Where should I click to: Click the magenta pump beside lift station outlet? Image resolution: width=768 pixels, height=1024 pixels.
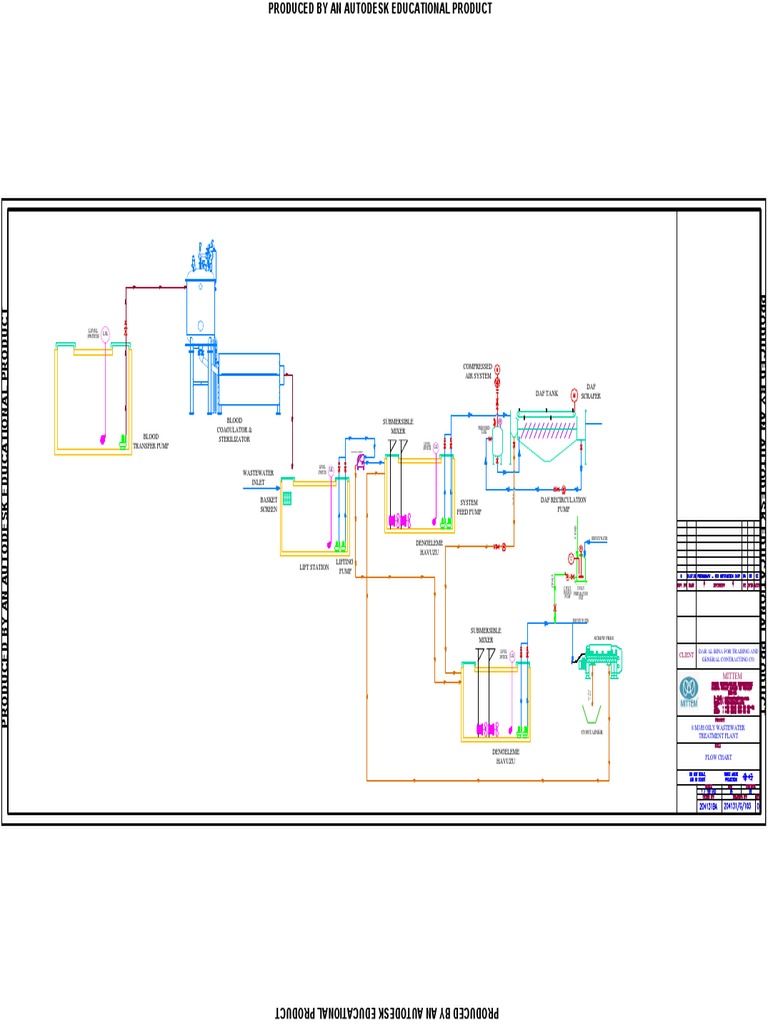pyautogui.click(x=360, y=462)
